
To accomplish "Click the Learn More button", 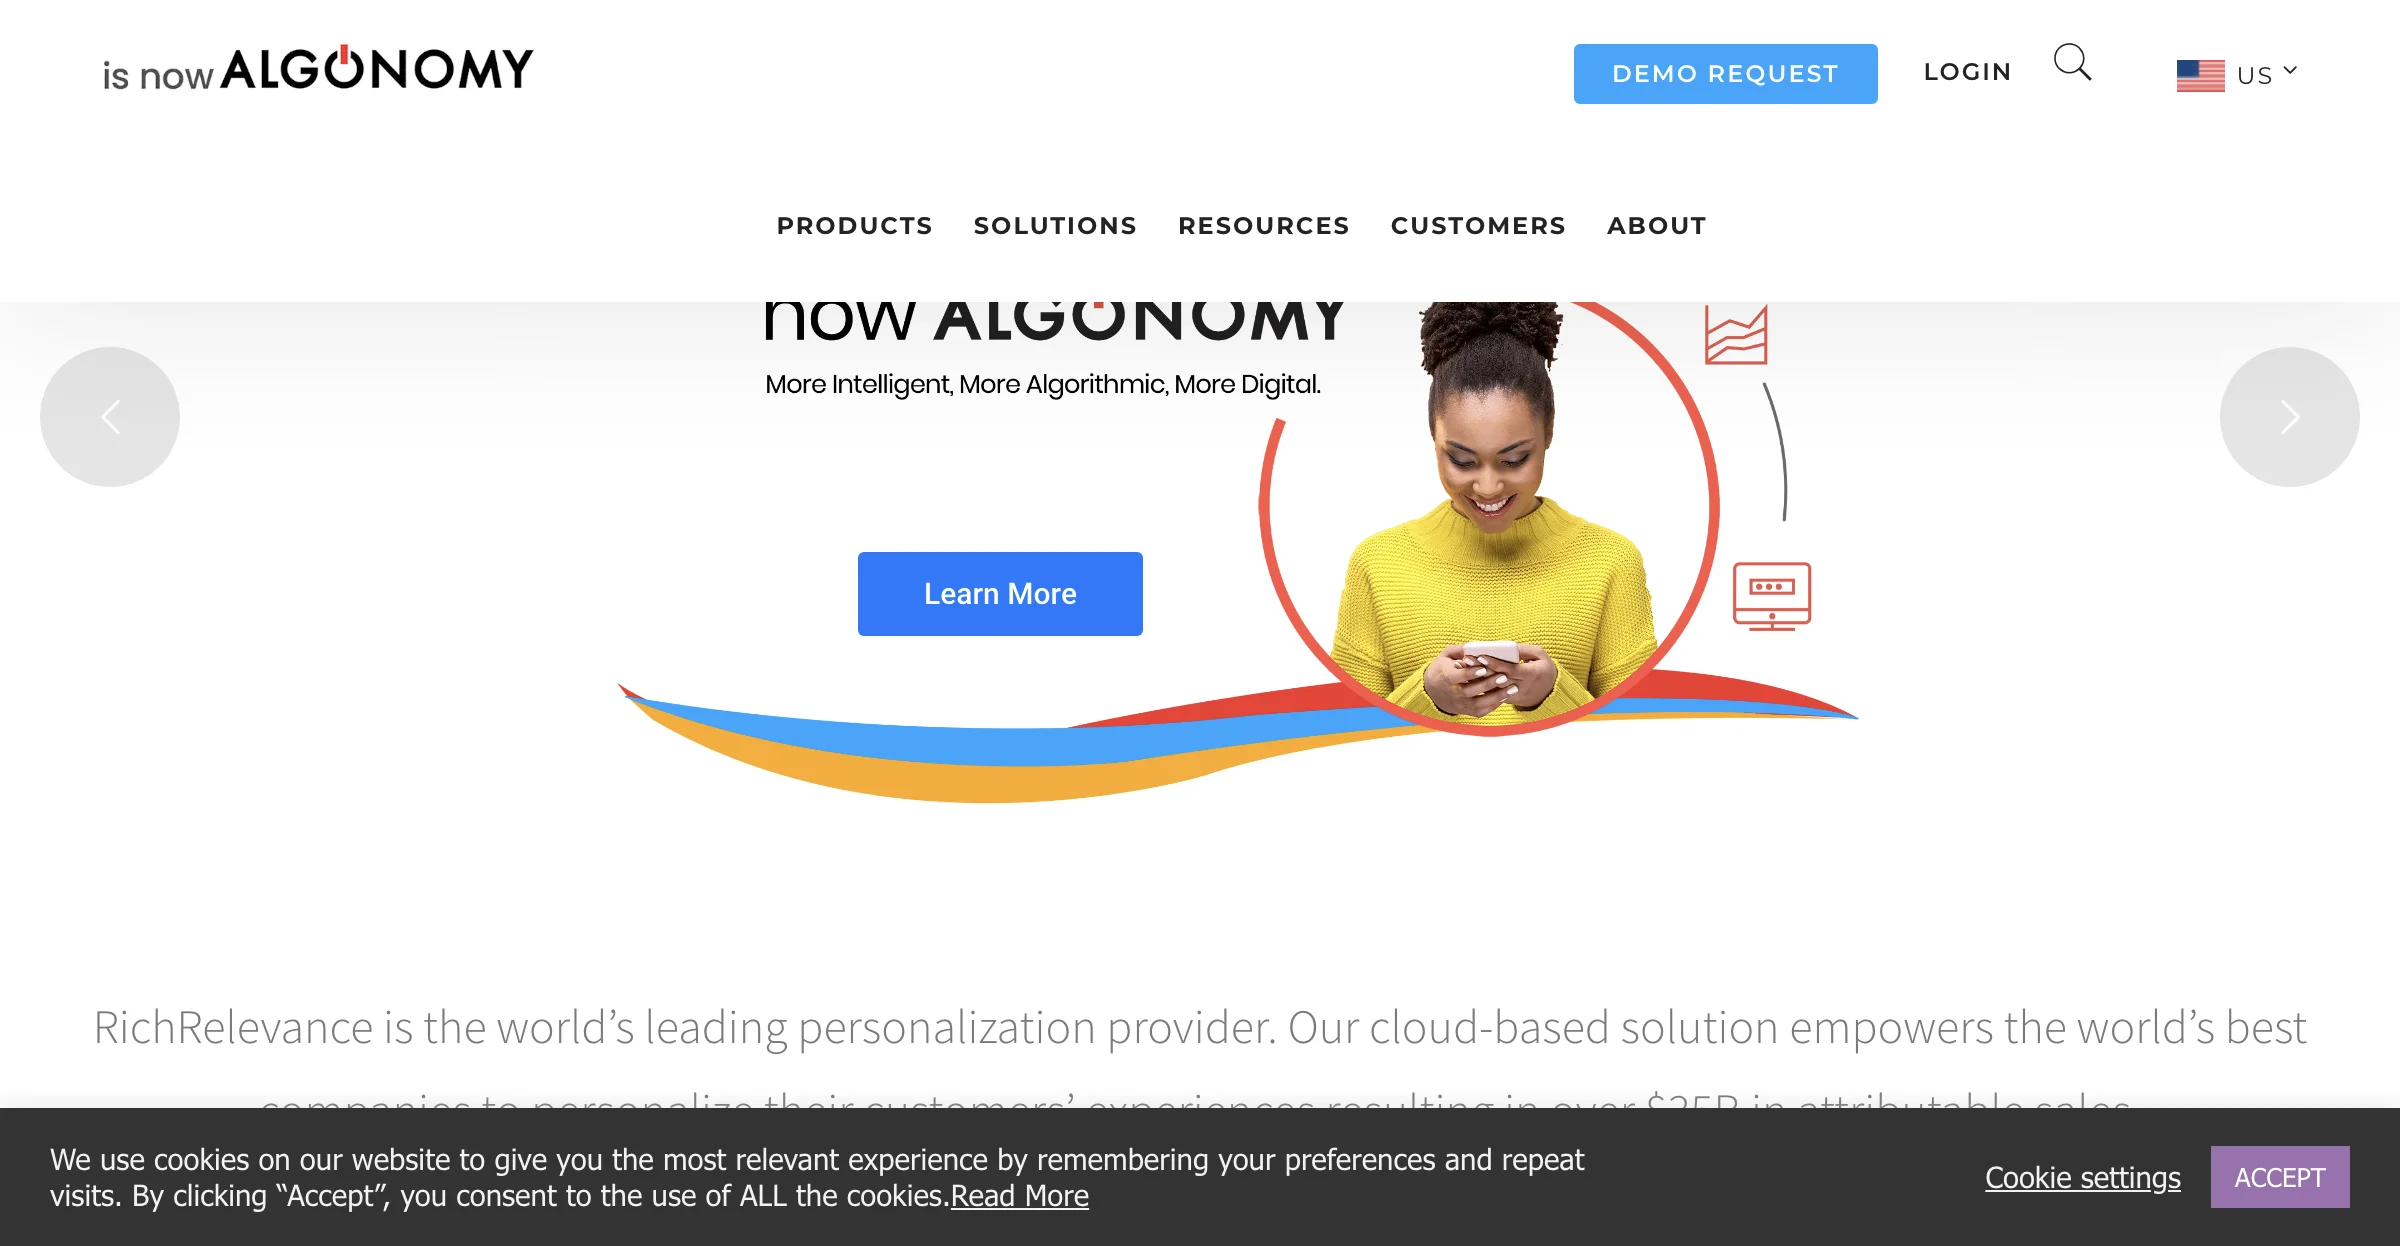I will click(x=1000, y=594).
